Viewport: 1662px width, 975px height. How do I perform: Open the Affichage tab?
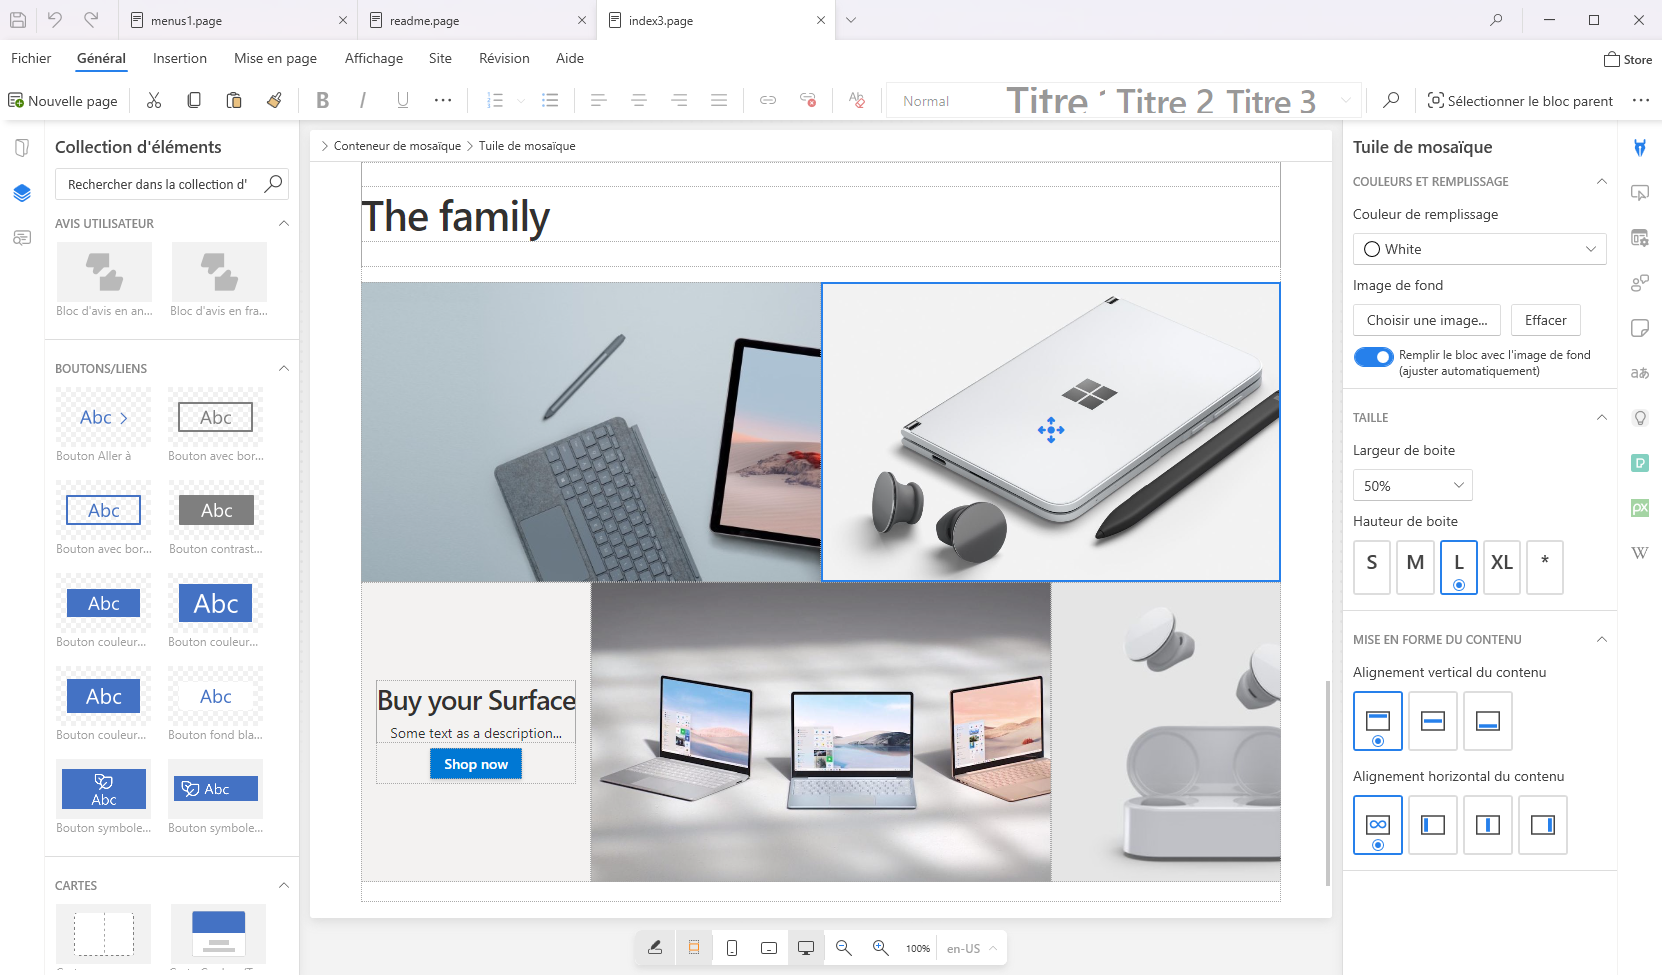point(374,58)
